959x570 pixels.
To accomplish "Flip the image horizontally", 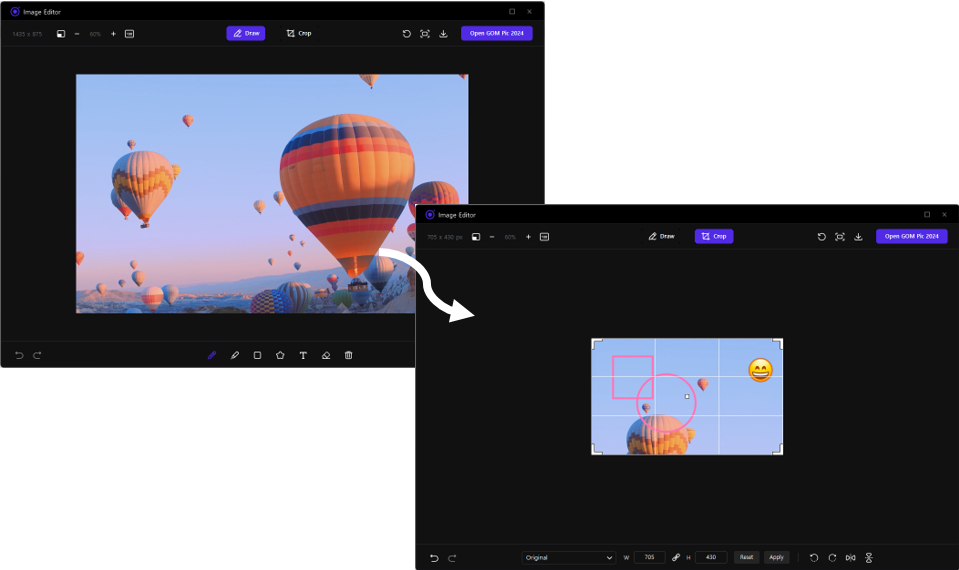I will click(850, 557).
